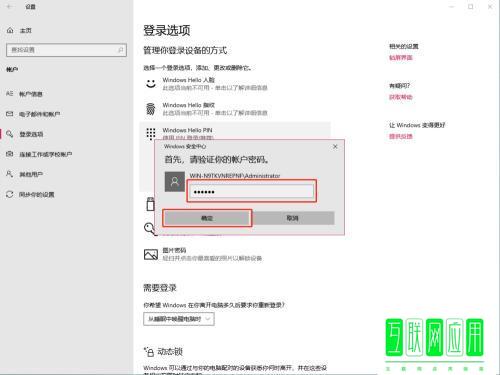
Task: Open the 主页 home icon
Action: (x=10, y=30)
